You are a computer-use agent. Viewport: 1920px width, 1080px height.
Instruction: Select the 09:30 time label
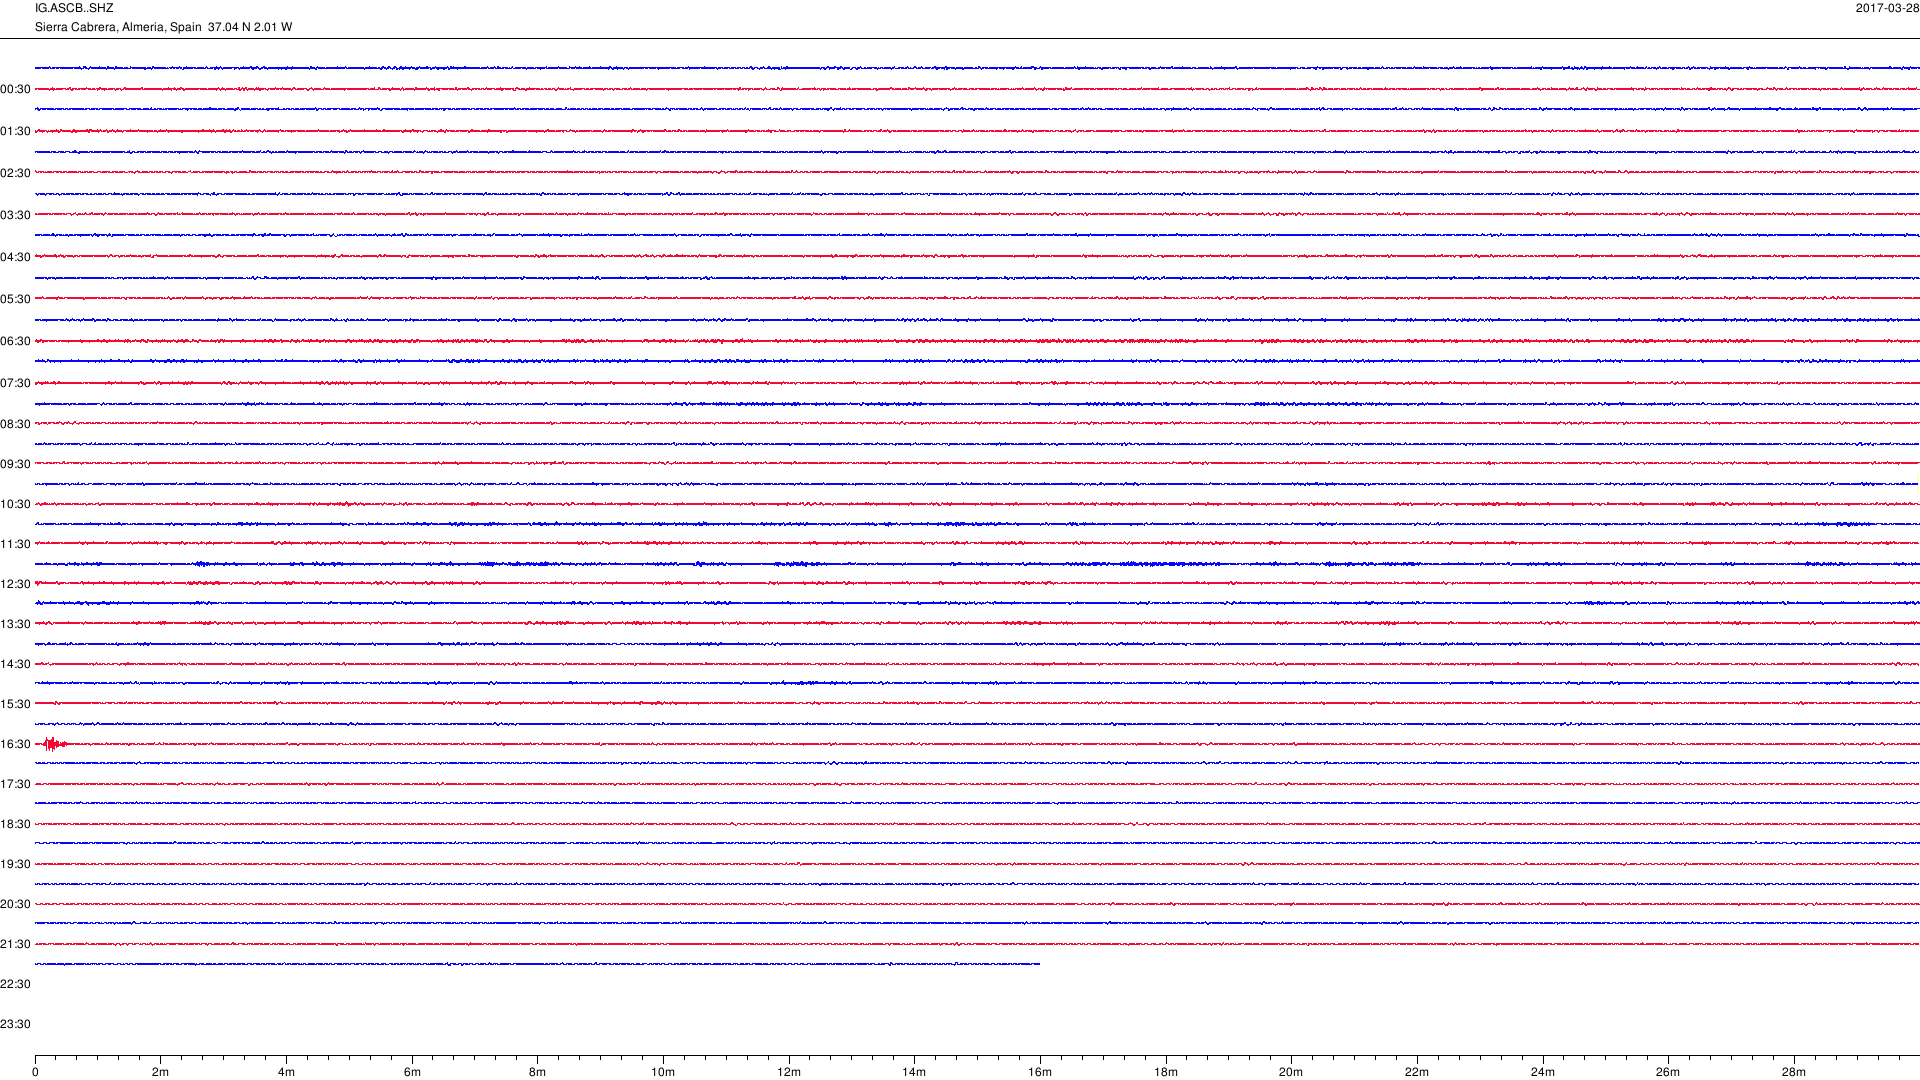16,465
